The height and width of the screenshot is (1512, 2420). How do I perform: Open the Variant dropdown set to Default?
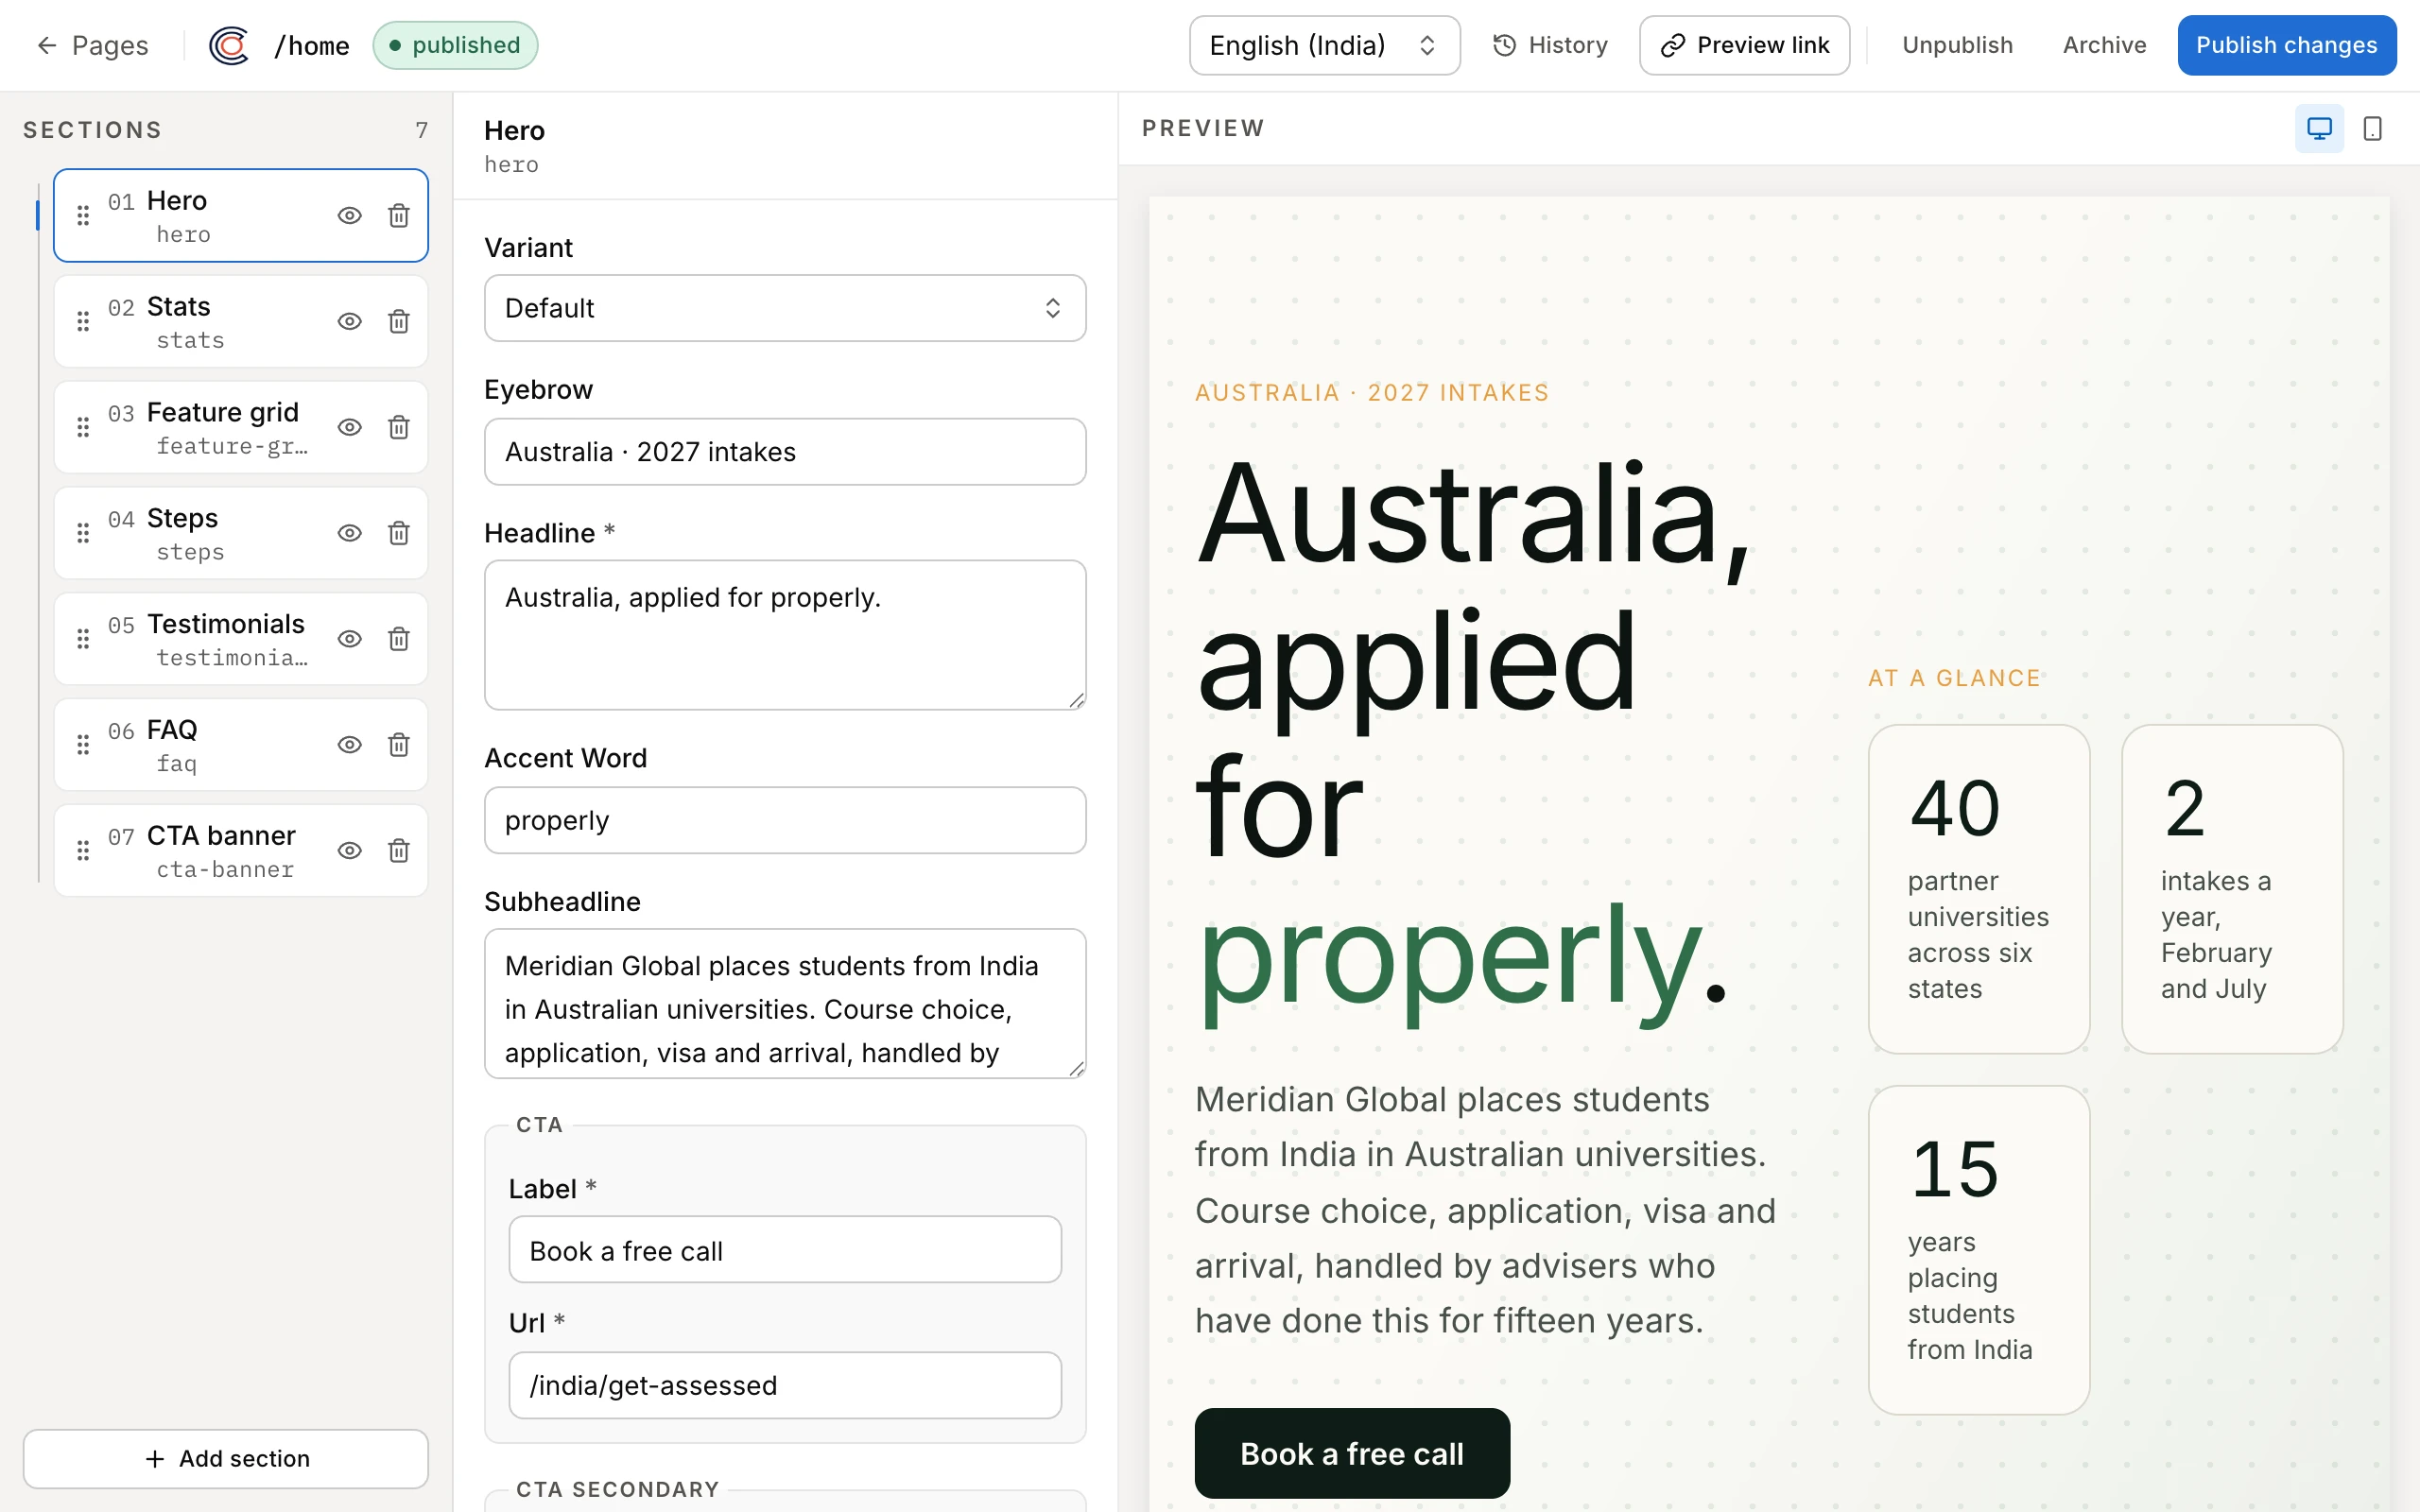pyautogui.click(x=785, y=308)
